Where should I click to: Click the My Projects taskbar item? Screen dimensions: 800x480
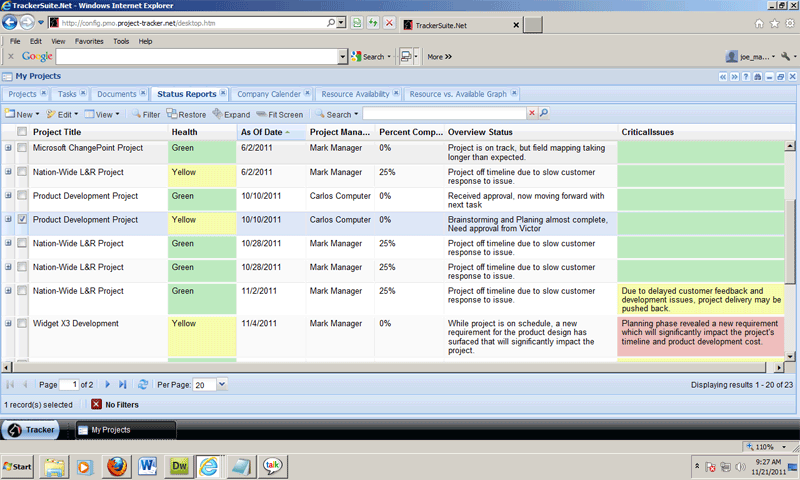[126, 430]
